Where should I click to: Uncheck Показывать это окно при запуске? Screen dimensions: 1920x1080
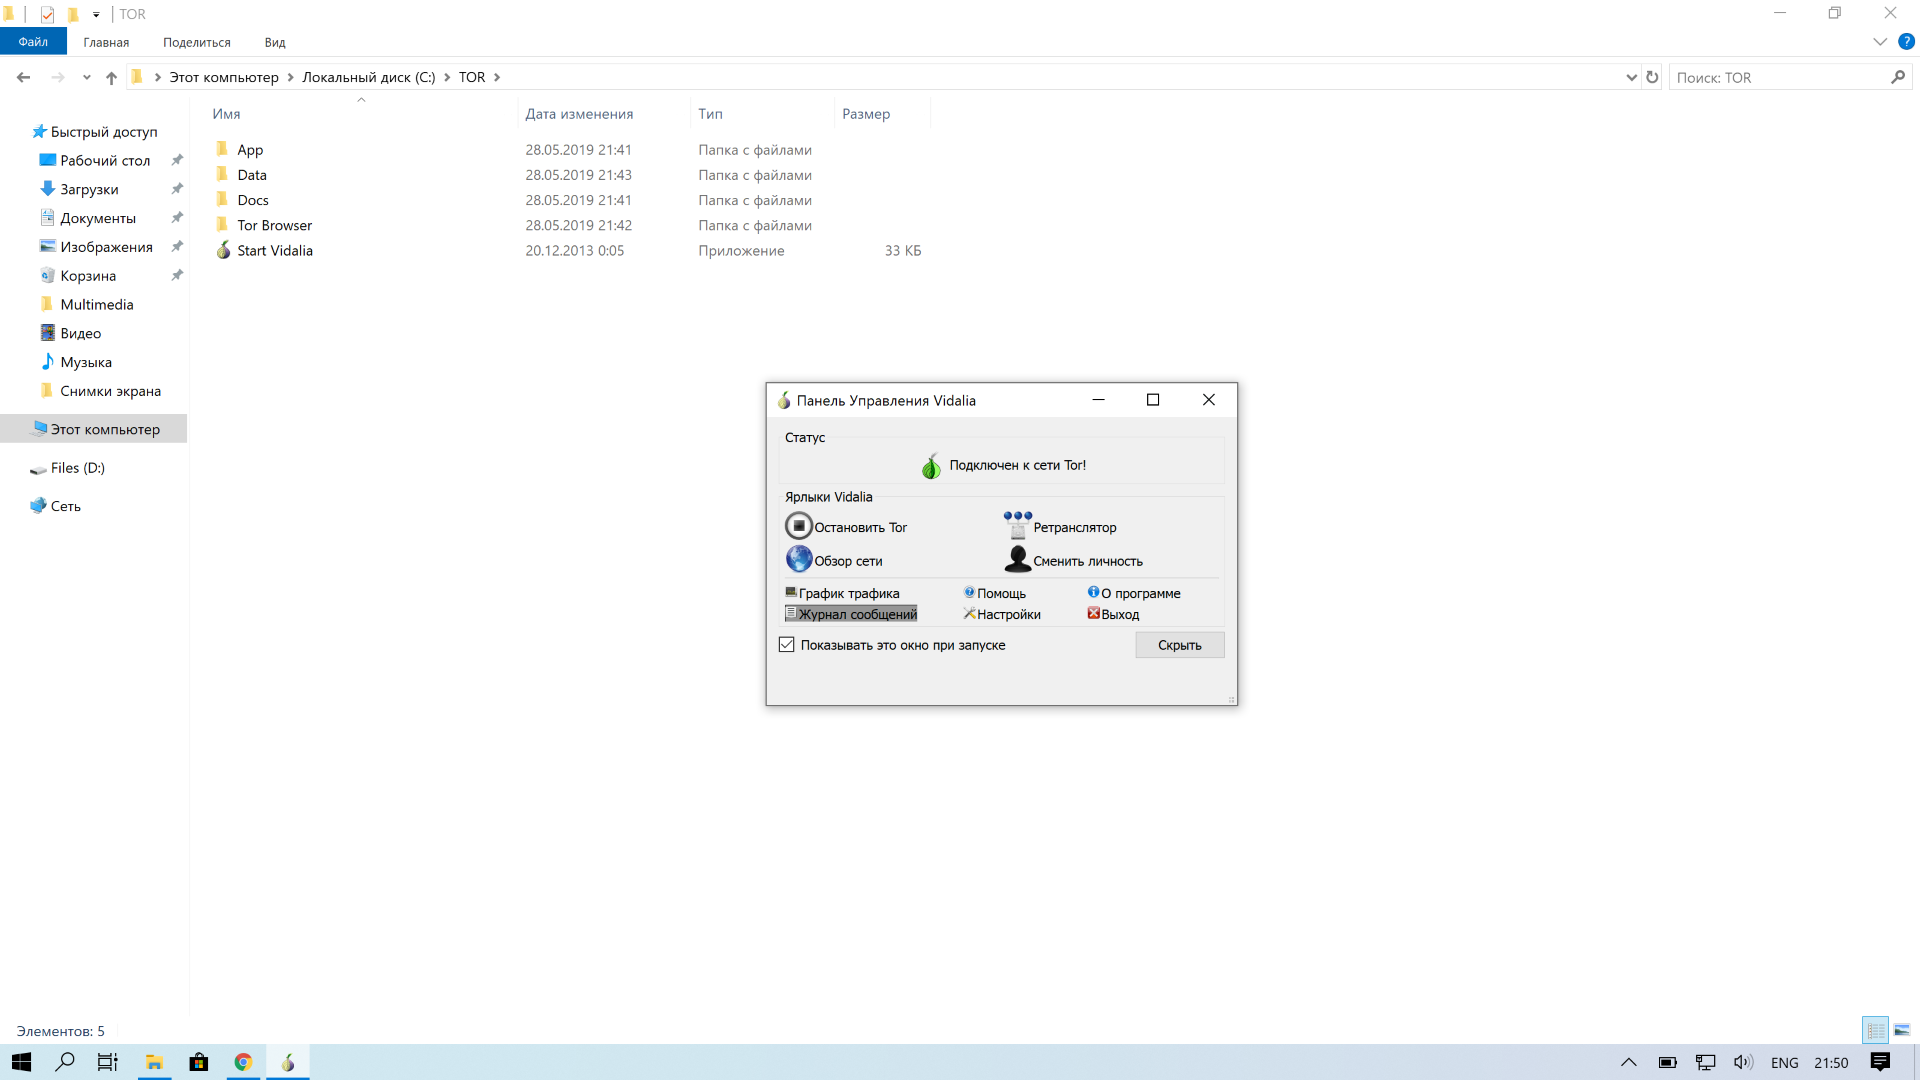787,645
